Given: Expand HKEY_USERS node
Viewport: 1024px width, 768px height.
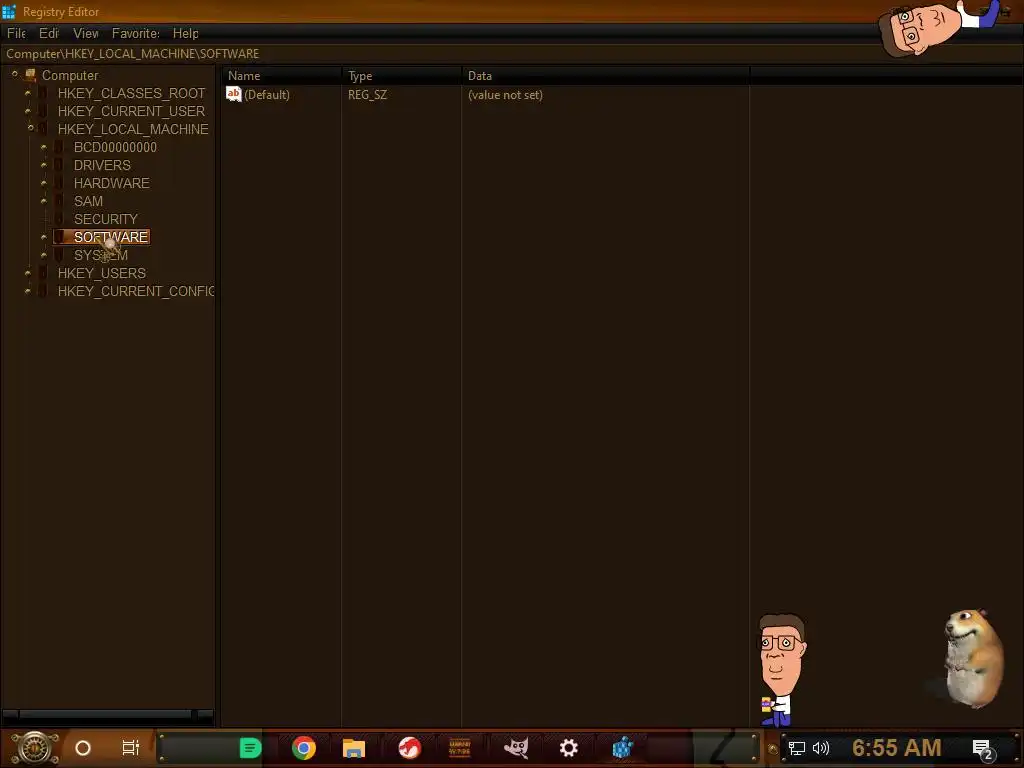Looking at the screenshot, I should [x=27, y=273].
